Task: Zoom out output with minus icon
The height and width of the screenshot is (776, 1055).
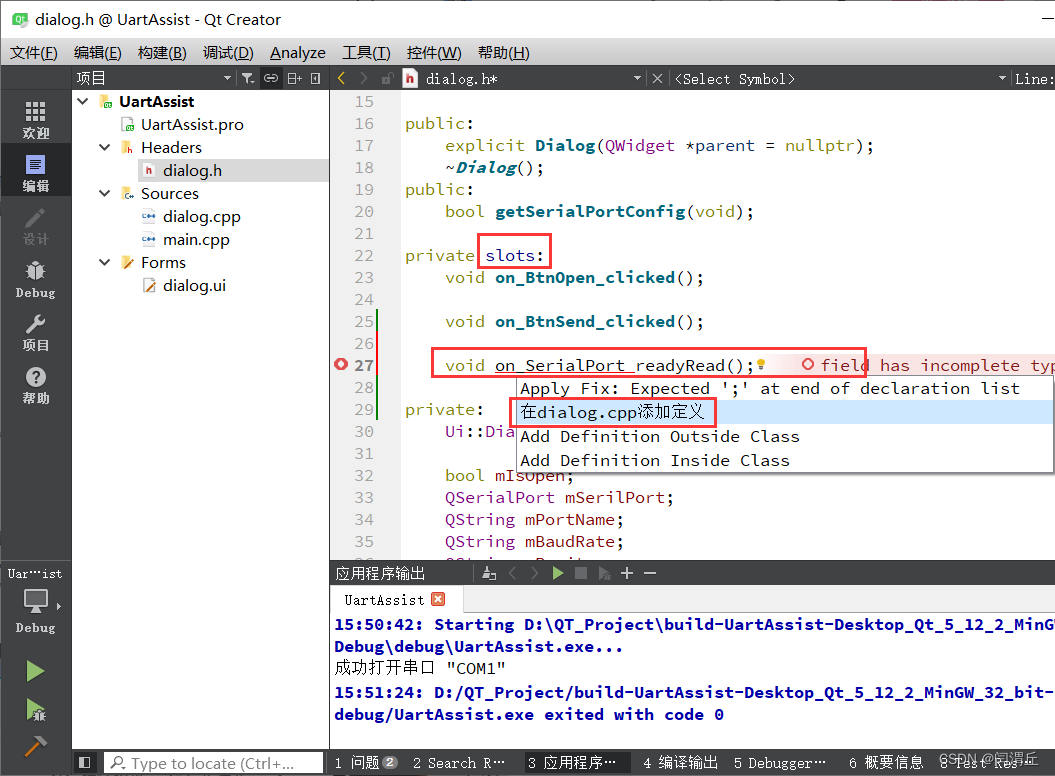Action: pos(650,573)
